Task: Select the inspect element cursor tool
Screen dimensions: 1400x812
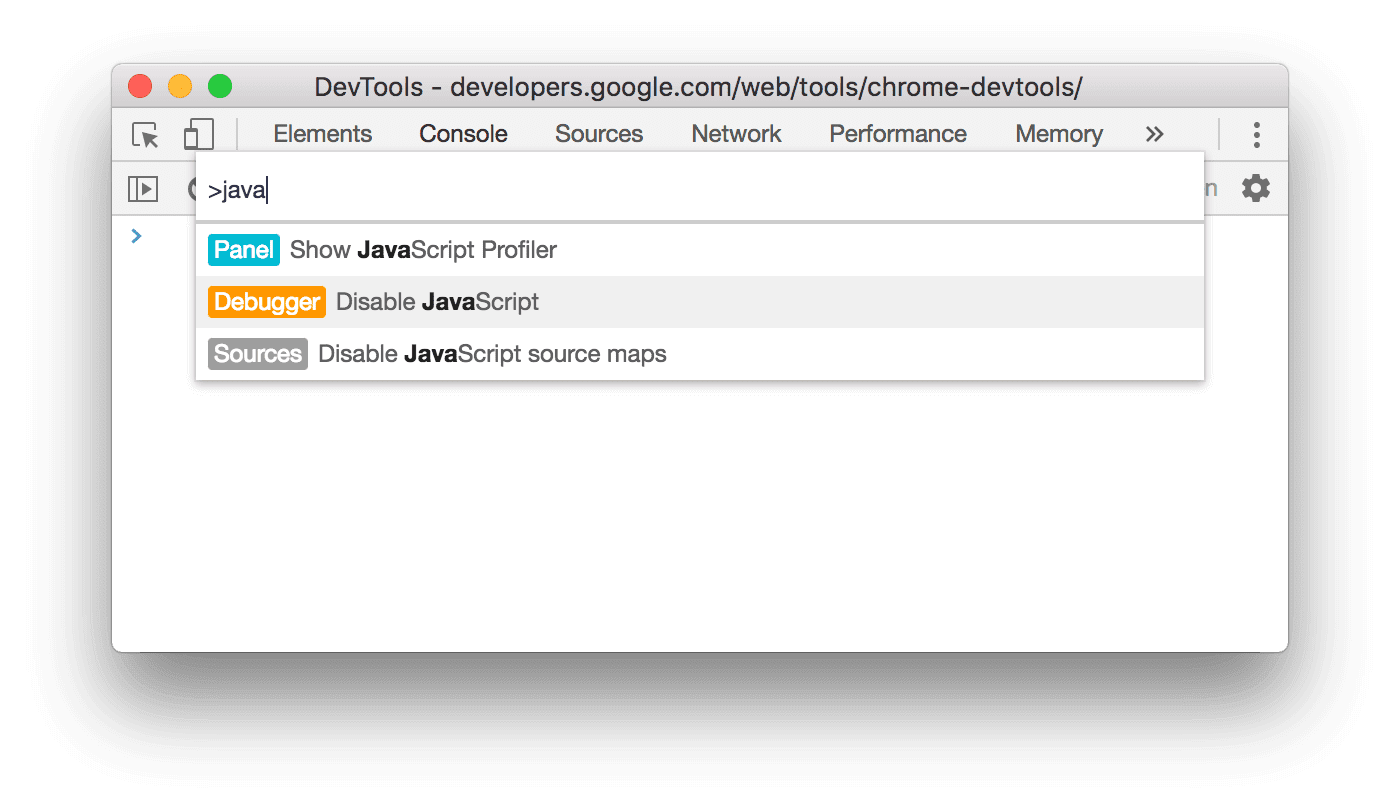Action: [x=145, y=134]
